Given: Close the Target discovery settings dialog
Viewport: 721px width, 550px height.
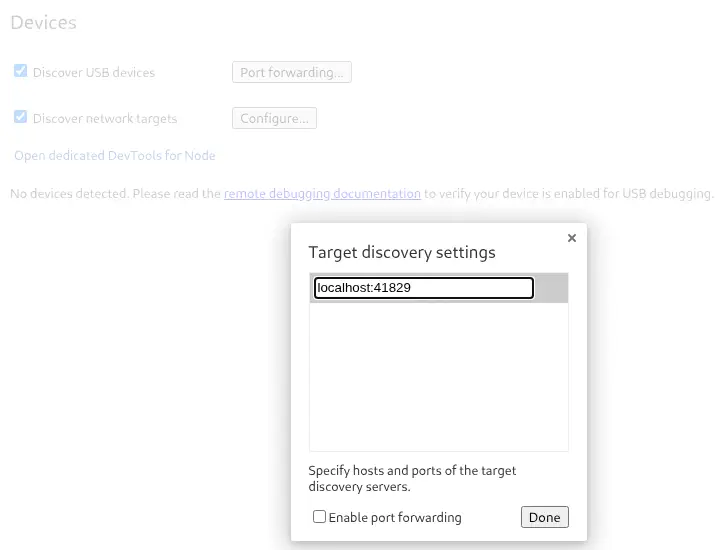Looking at the screenshot, I should (571, 238).
